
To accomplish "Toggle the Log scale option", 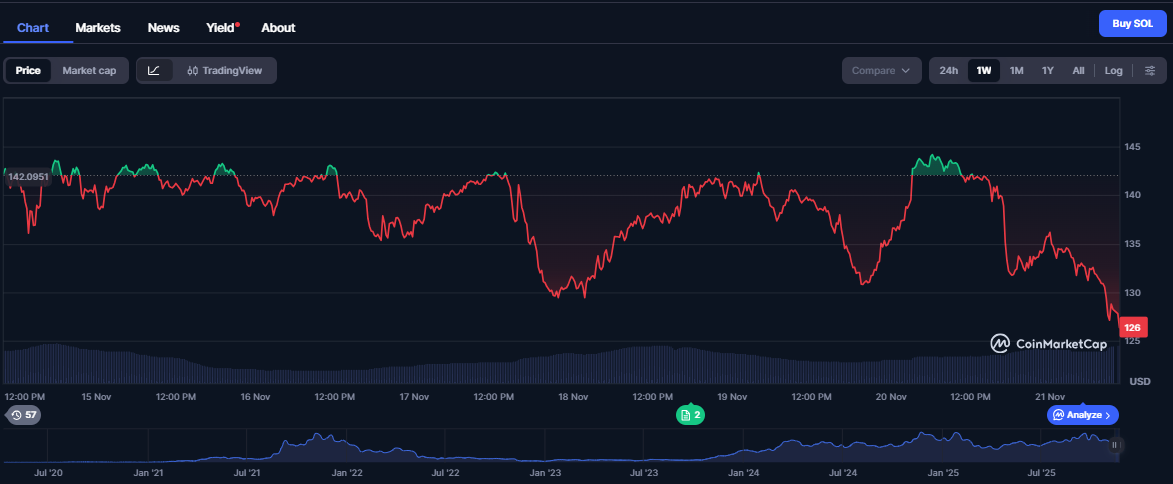I will [1113, 70].
